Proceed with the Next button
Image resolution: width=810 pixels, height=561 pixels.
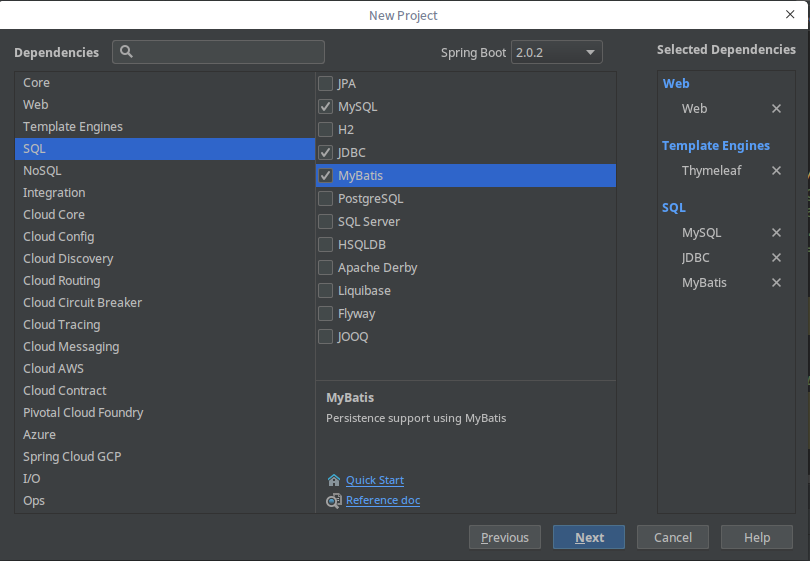click(x=589, y=537)
